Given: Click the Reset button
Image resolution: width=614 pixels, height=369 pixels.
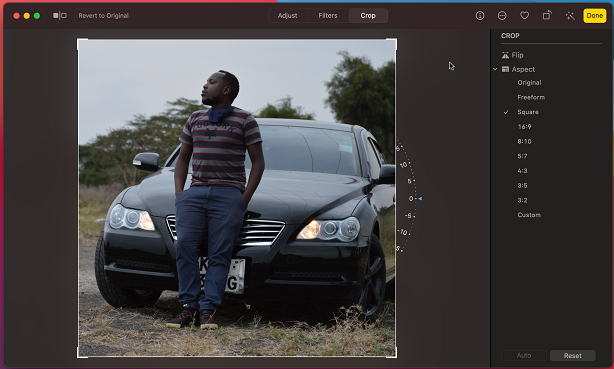Looking at the screenshot, I should click(x=572, y=356).
